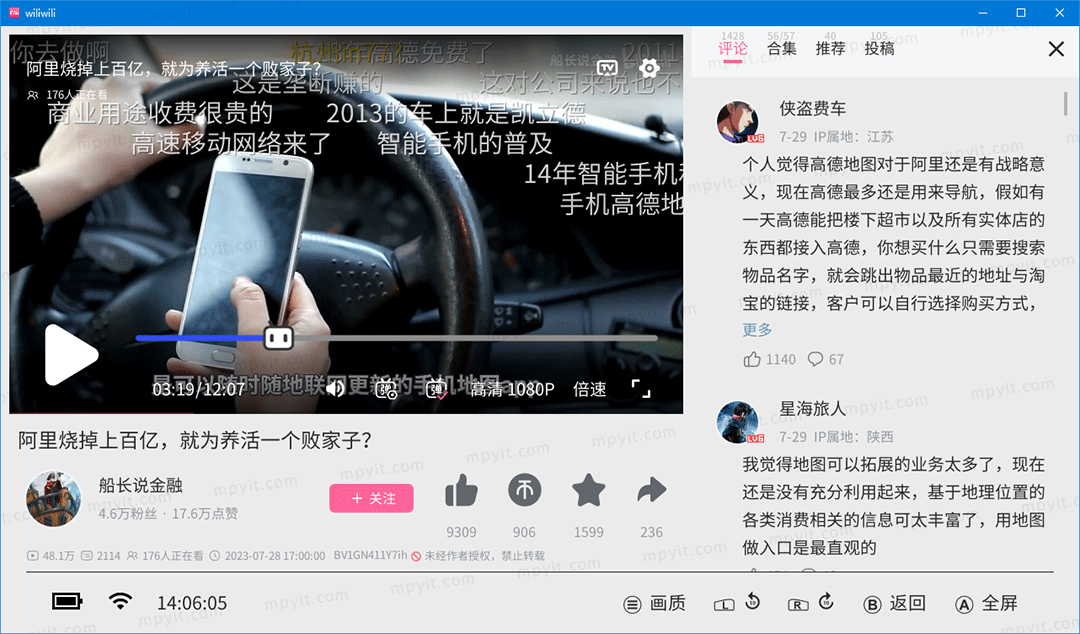
Task: Toggle danmaku display icon with checkmark
Action: pos(437,389)
